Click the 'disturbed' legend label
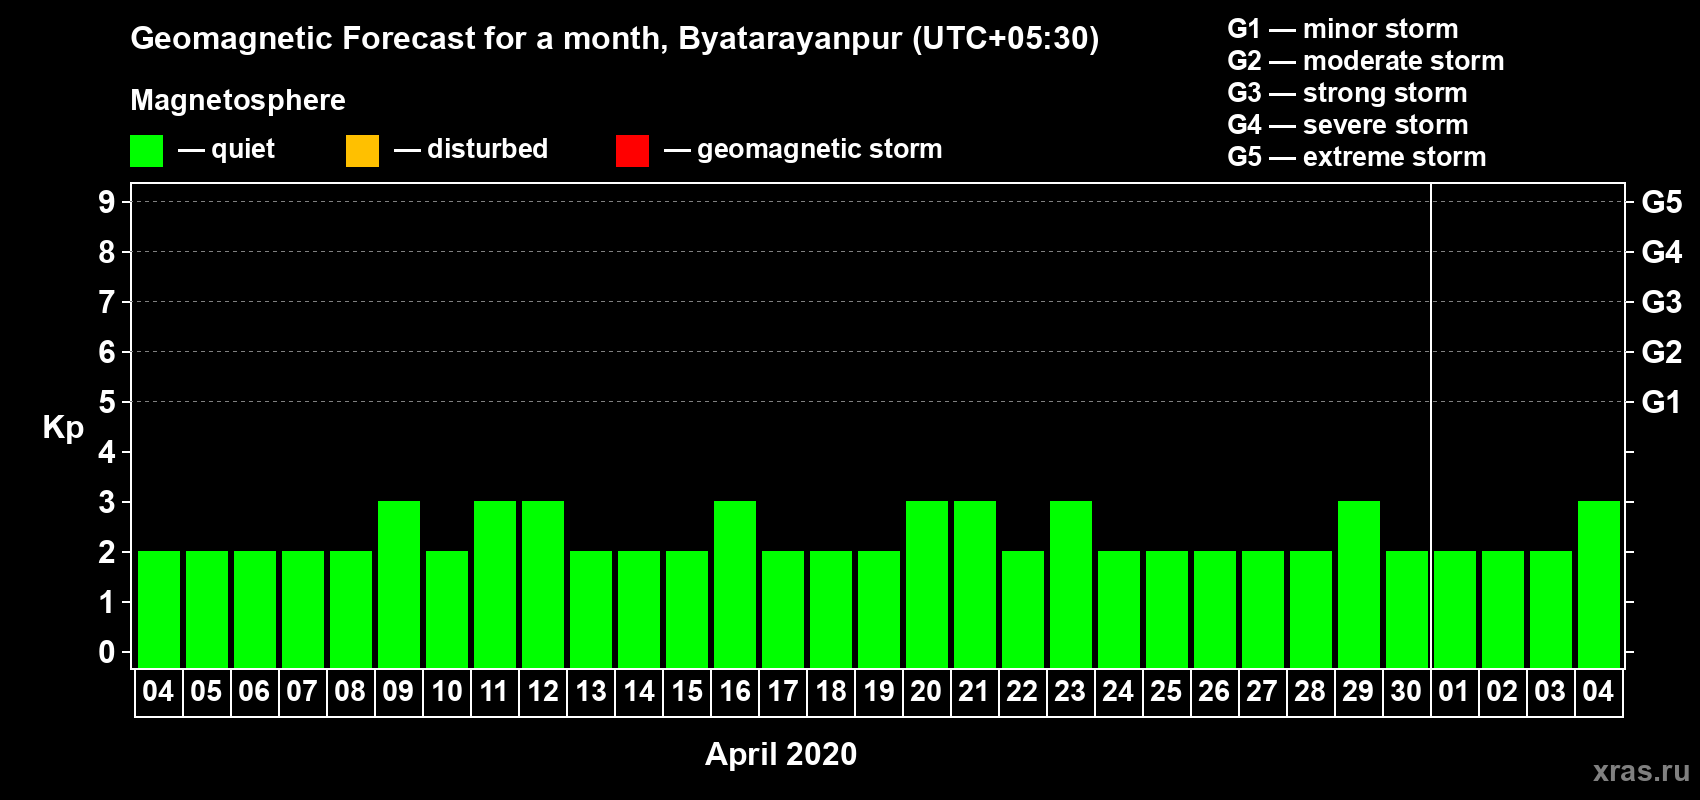Image resolution: width=1700 pixels, height=800 pixels. pyautogui.click(x=487, y=149)
